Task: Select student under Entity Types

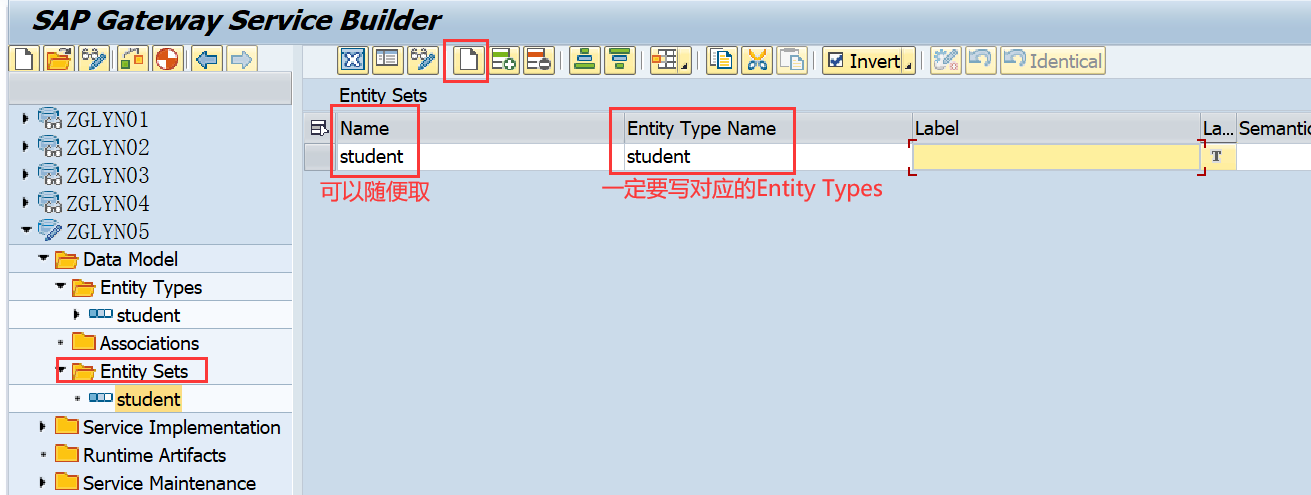Action: (x=148, y=316)
